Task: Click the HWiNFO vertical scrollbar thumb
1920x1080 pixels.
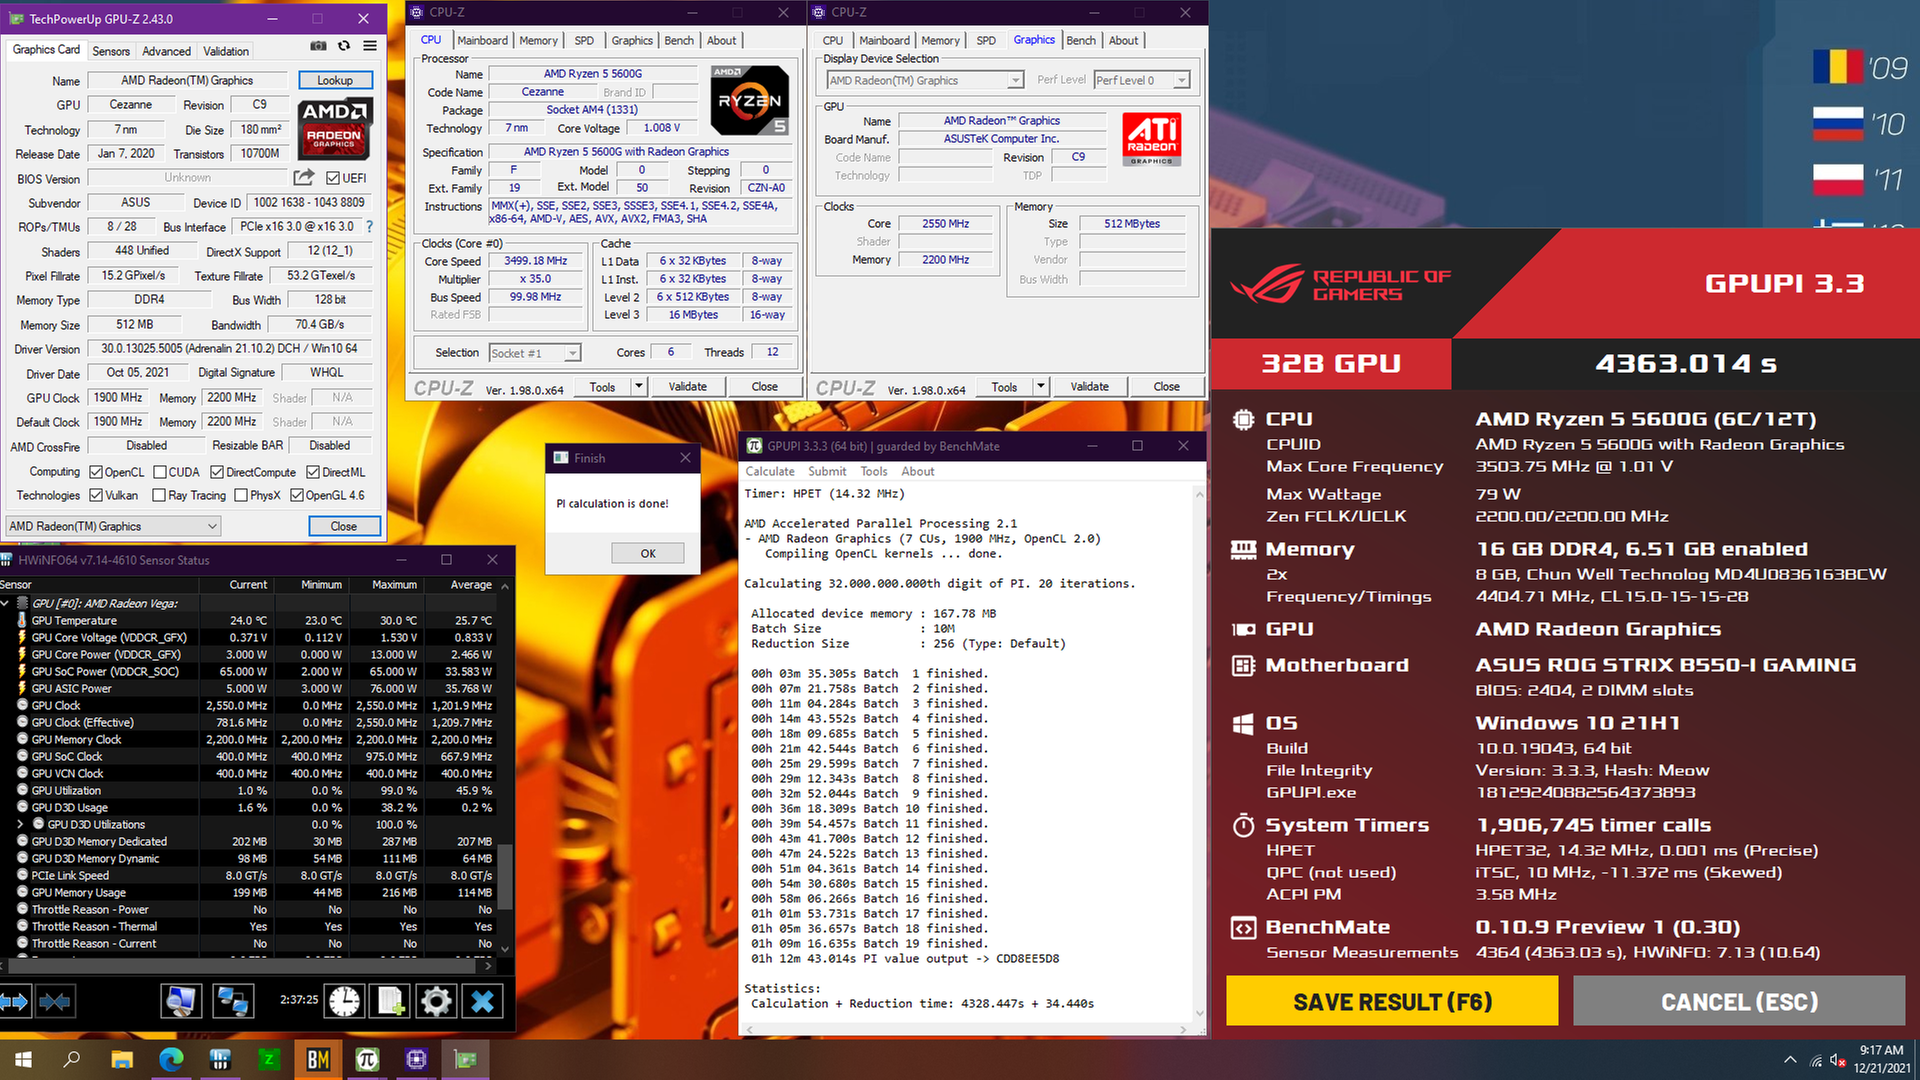Action: (505, 877)
